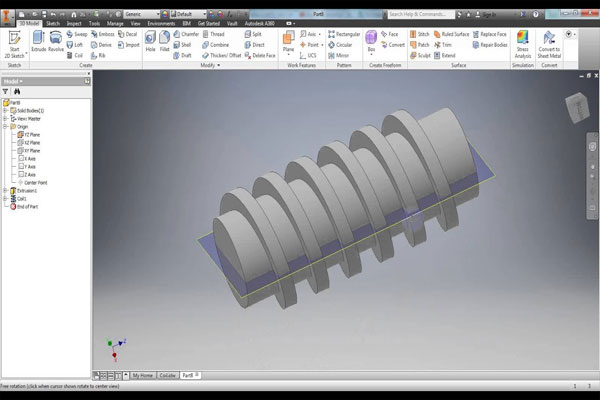Image resolution: width=600 pixels, height=400 pixels.
Task: Select the Revolve tool
Action: pyautogui.click(x=58, y=41)
